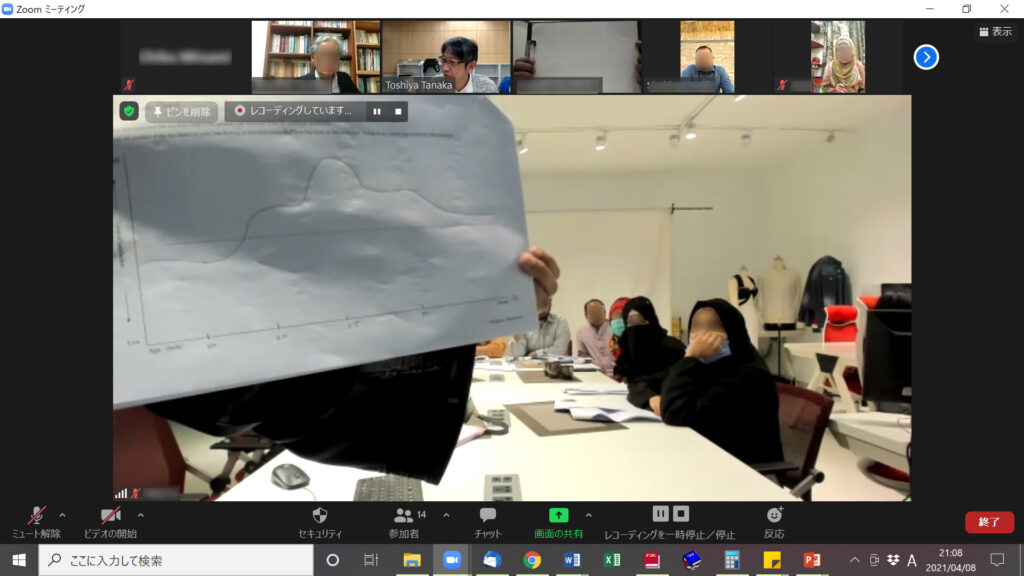Open the 表示 view menu
The width and height of the screenshot is (1024, 576).
[x=995, y=32]
